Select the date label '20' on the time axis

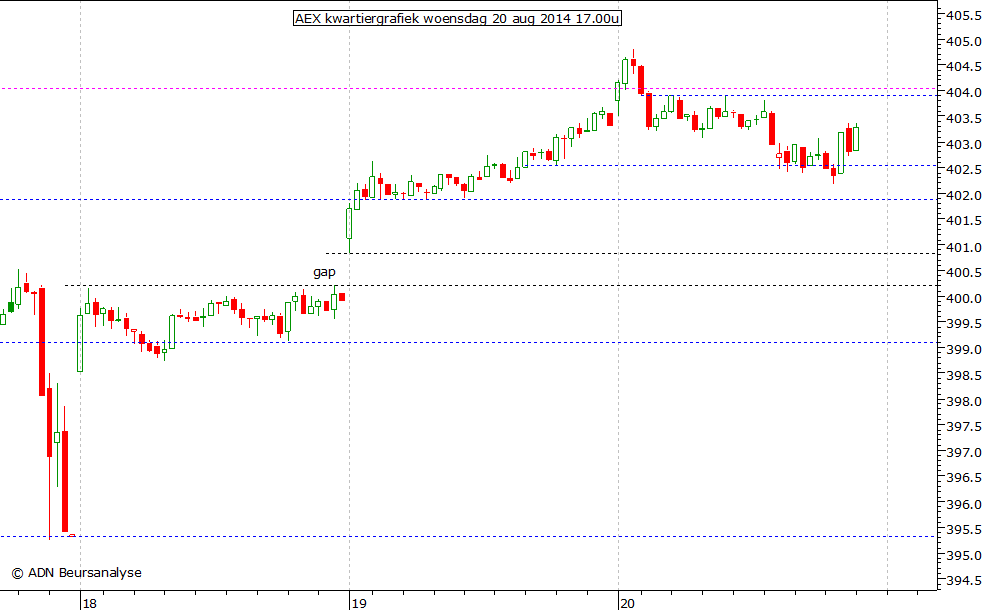click(627, 604)
